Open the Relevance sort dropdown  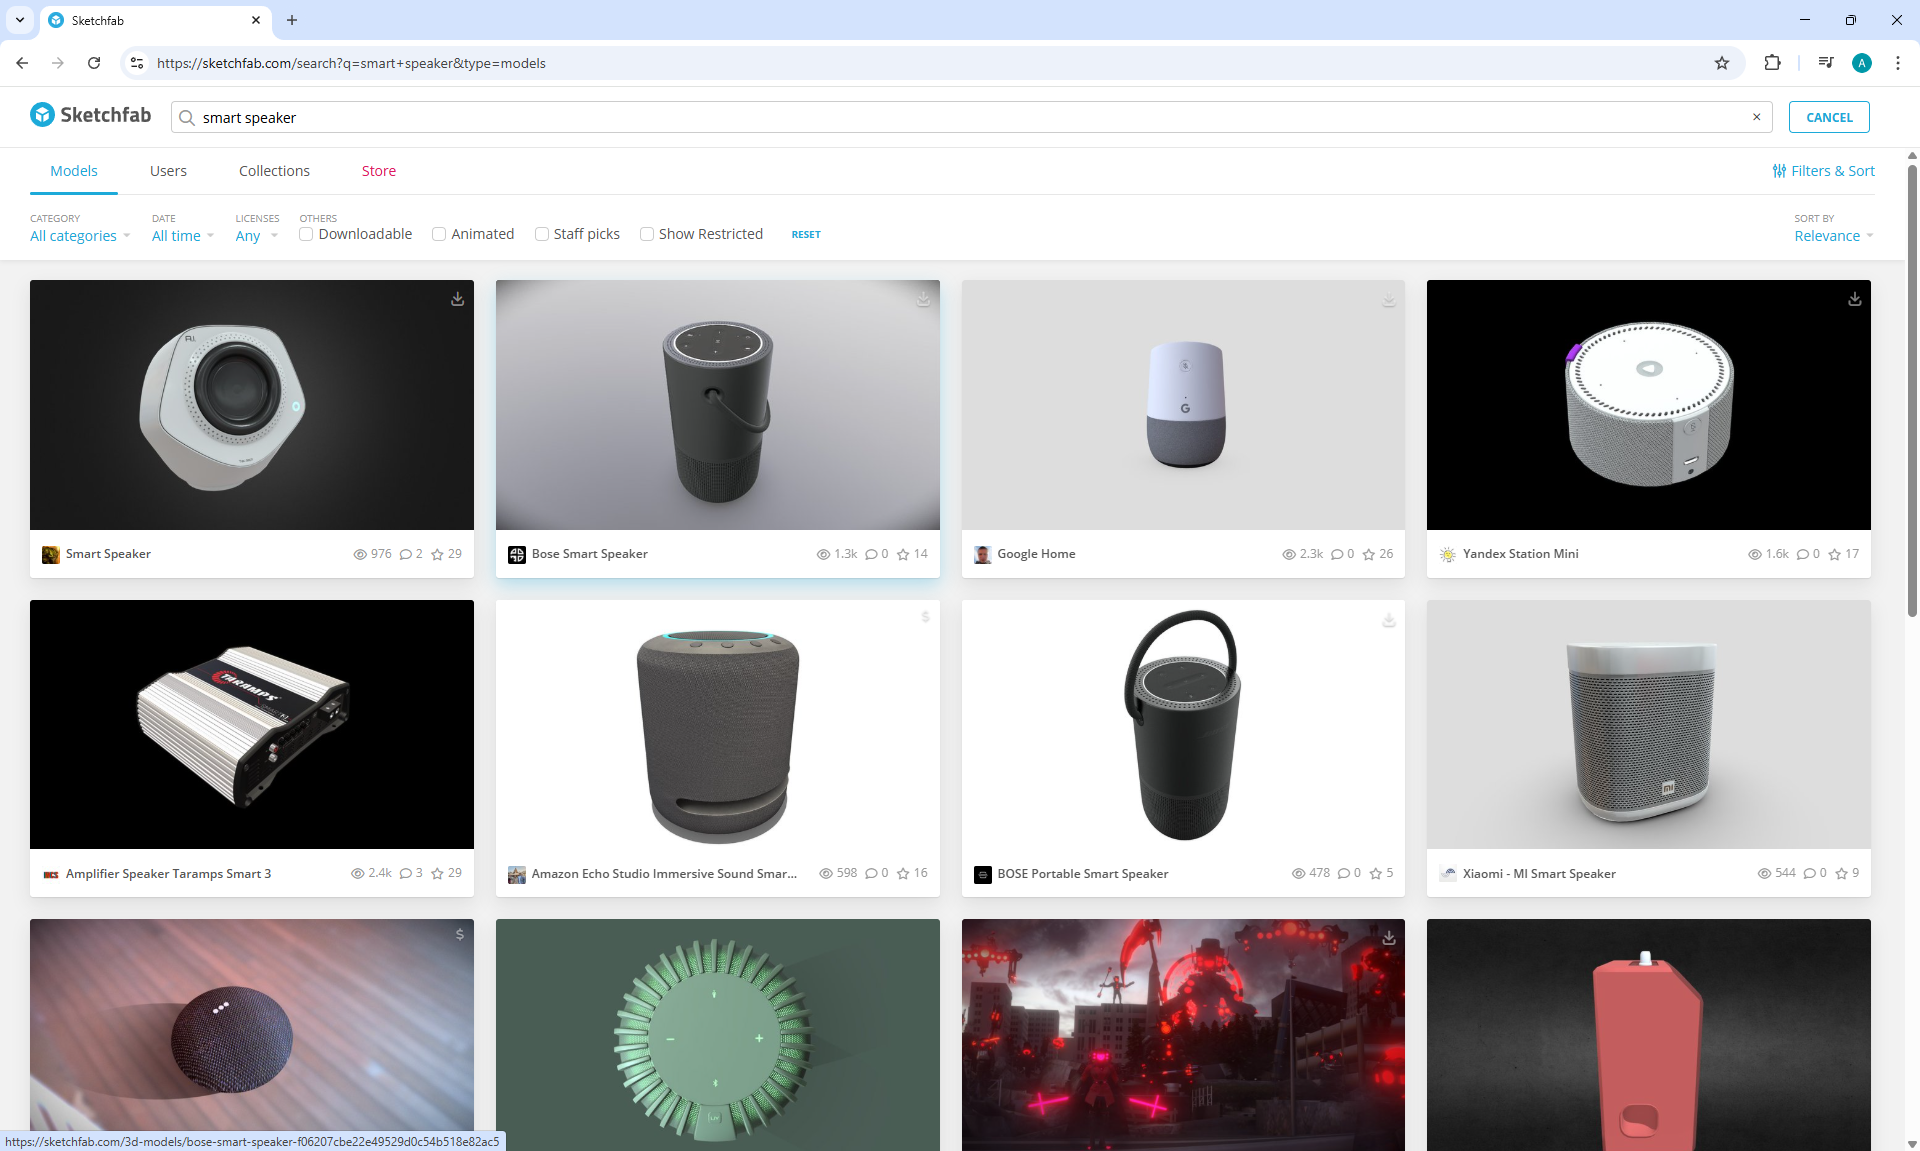(1832, 236)
